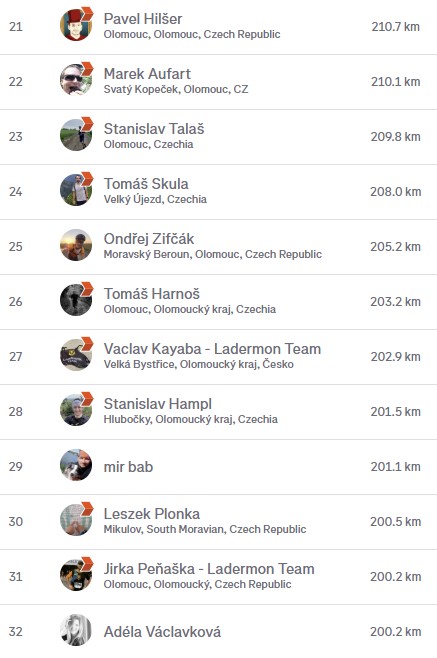Click the Leszek Plonka name link
The width and height of the screenshot is (437, 658).
click(x=152, y=514)
